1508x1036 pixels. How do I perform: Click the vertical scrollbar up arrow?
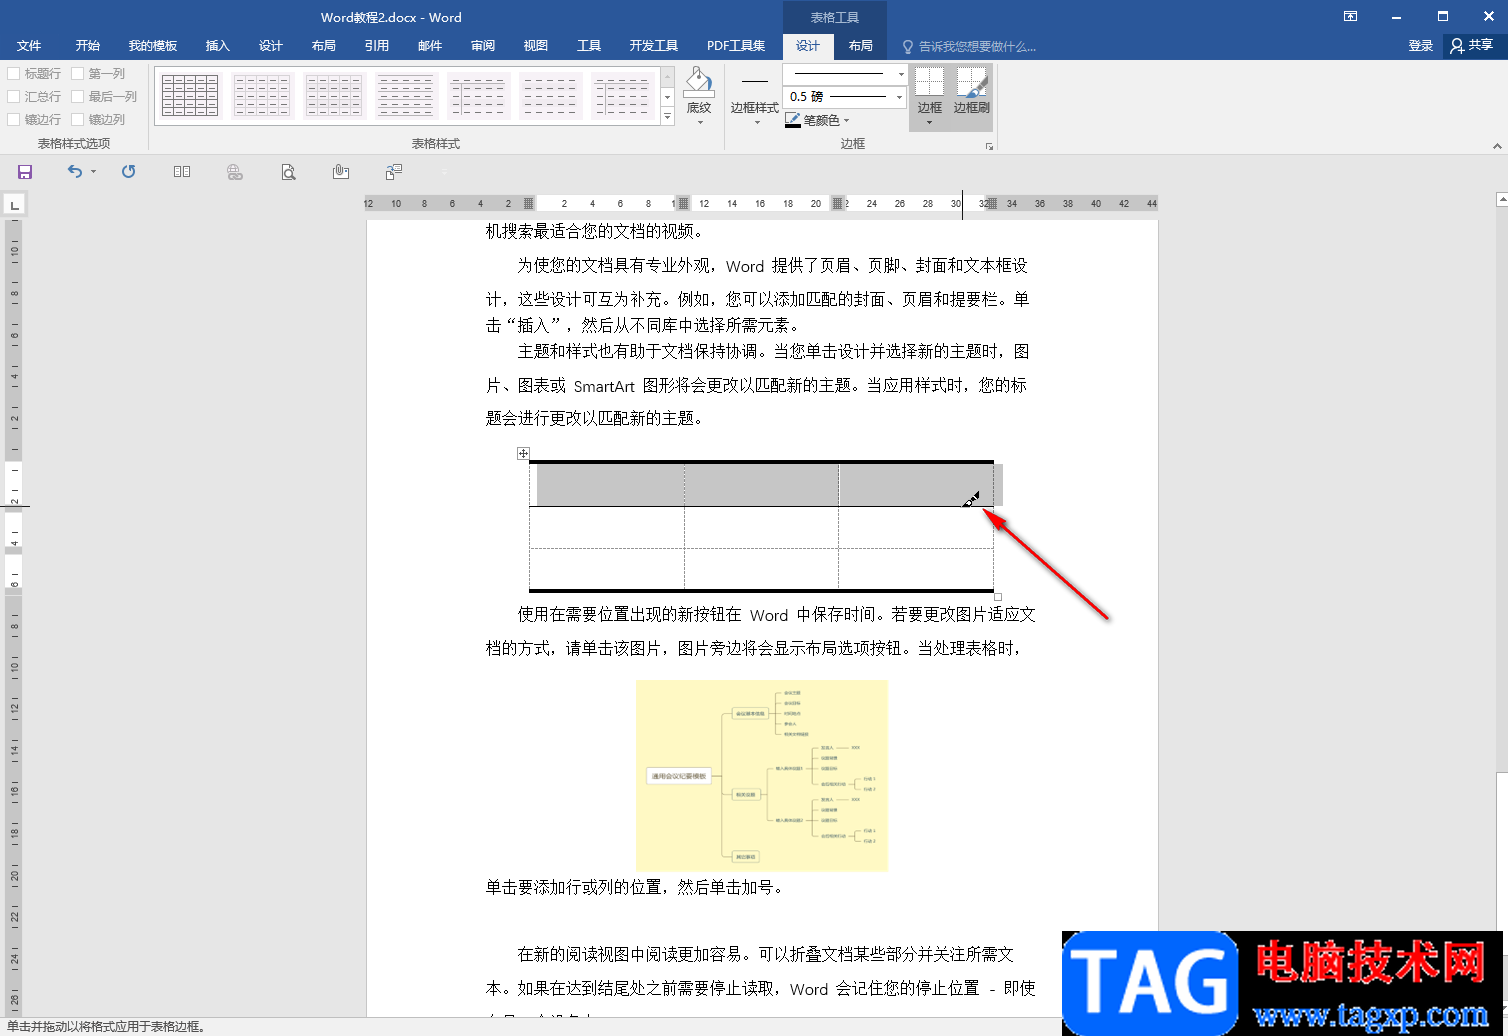coord(1502,199)
